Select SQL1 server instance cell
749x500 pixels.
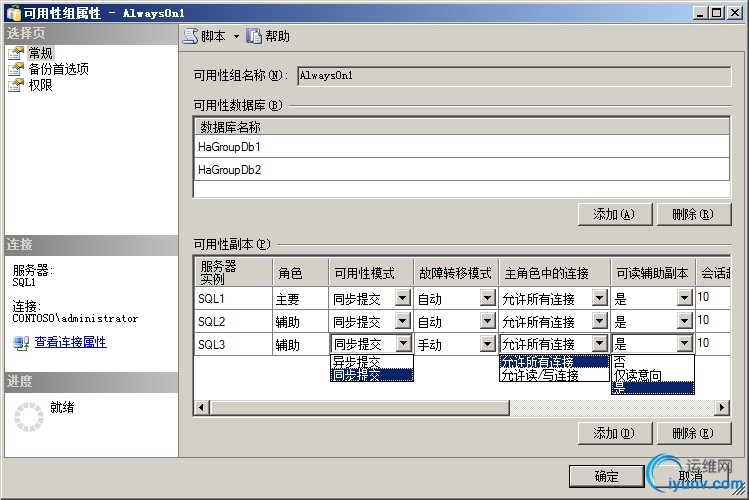coord(234,298)
